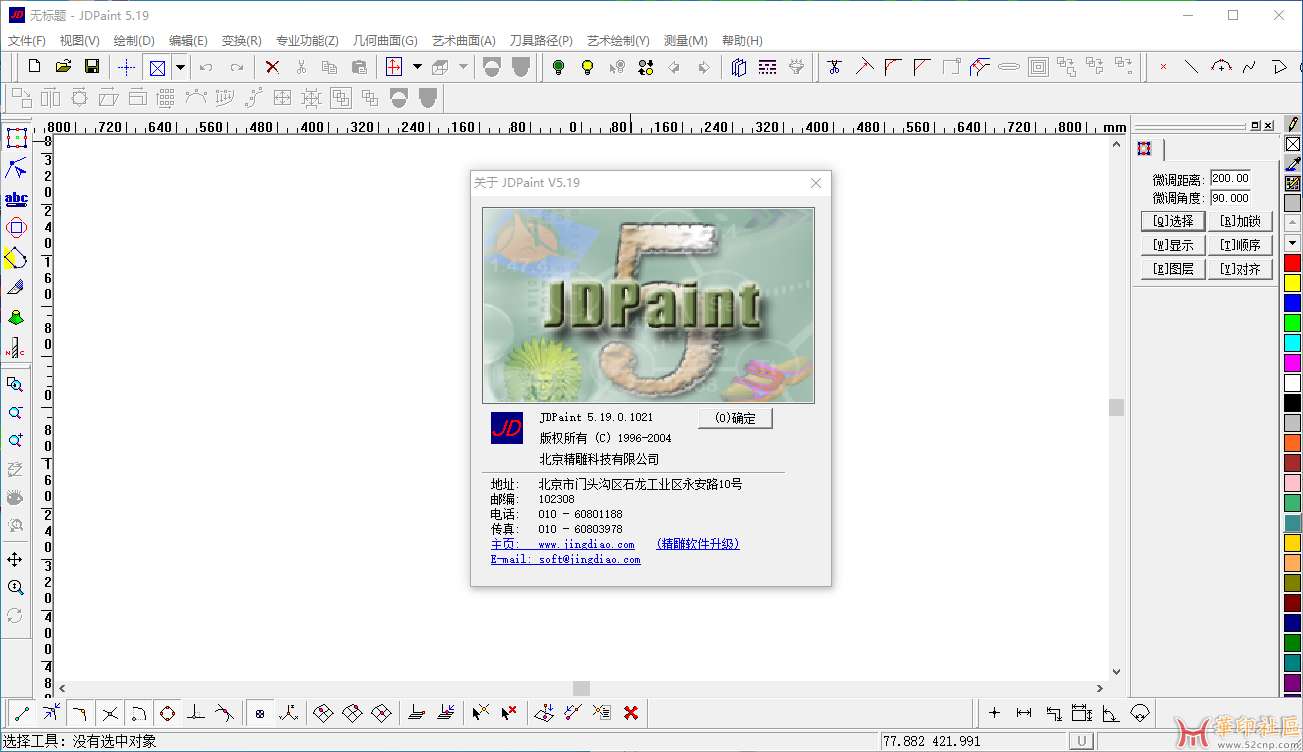Screen dimensions: 1303x752
Task: Select the straight line drawing tool
Action: (1191, 67)
